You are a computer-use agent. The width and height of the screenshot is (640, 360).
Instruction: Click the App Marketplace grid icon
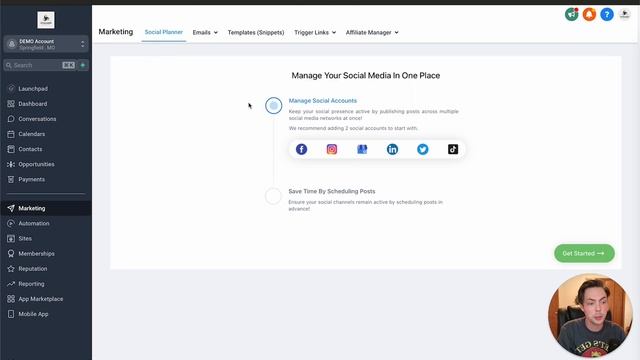(11, 299)
